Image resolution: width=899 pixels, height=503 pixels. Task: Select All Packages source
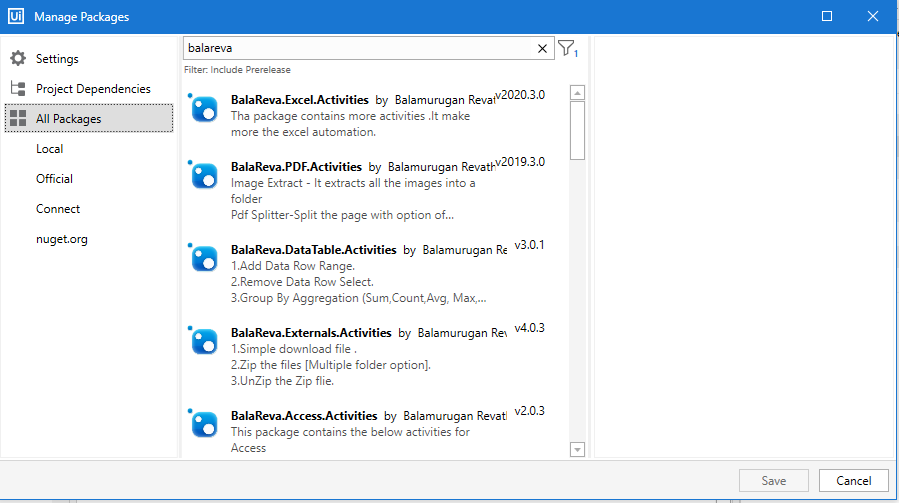point(89,118)
